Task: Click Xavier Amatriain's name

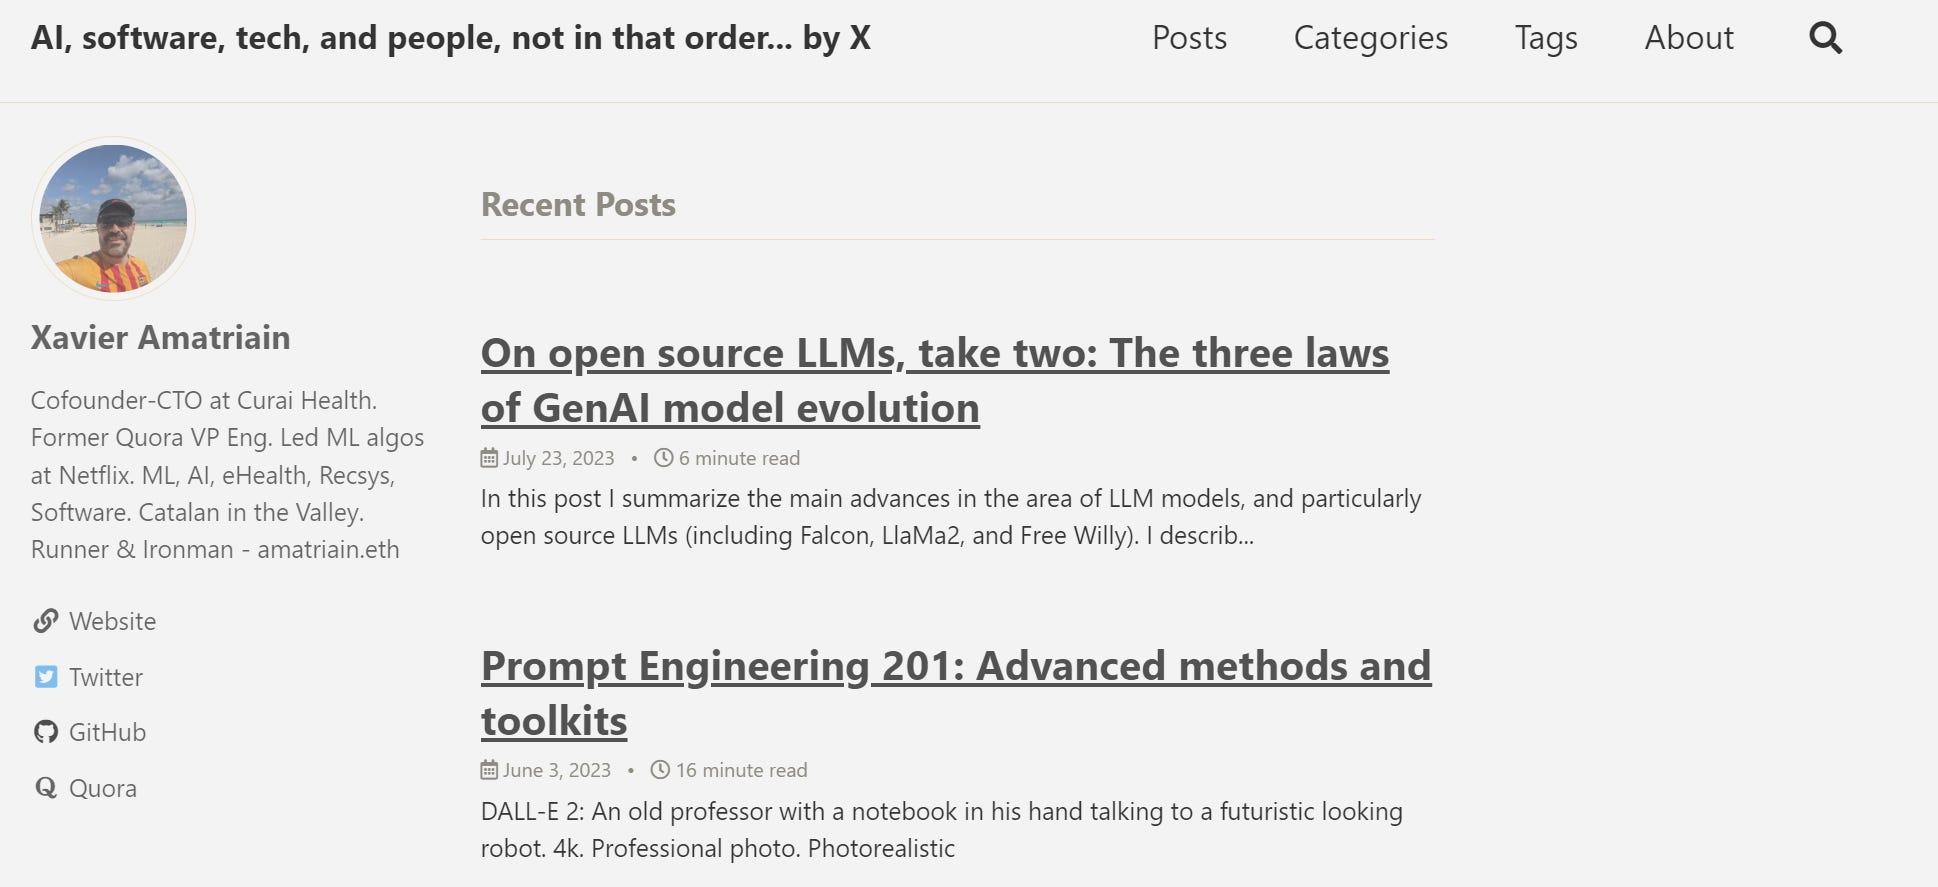Action: click(x=160, y=337)
